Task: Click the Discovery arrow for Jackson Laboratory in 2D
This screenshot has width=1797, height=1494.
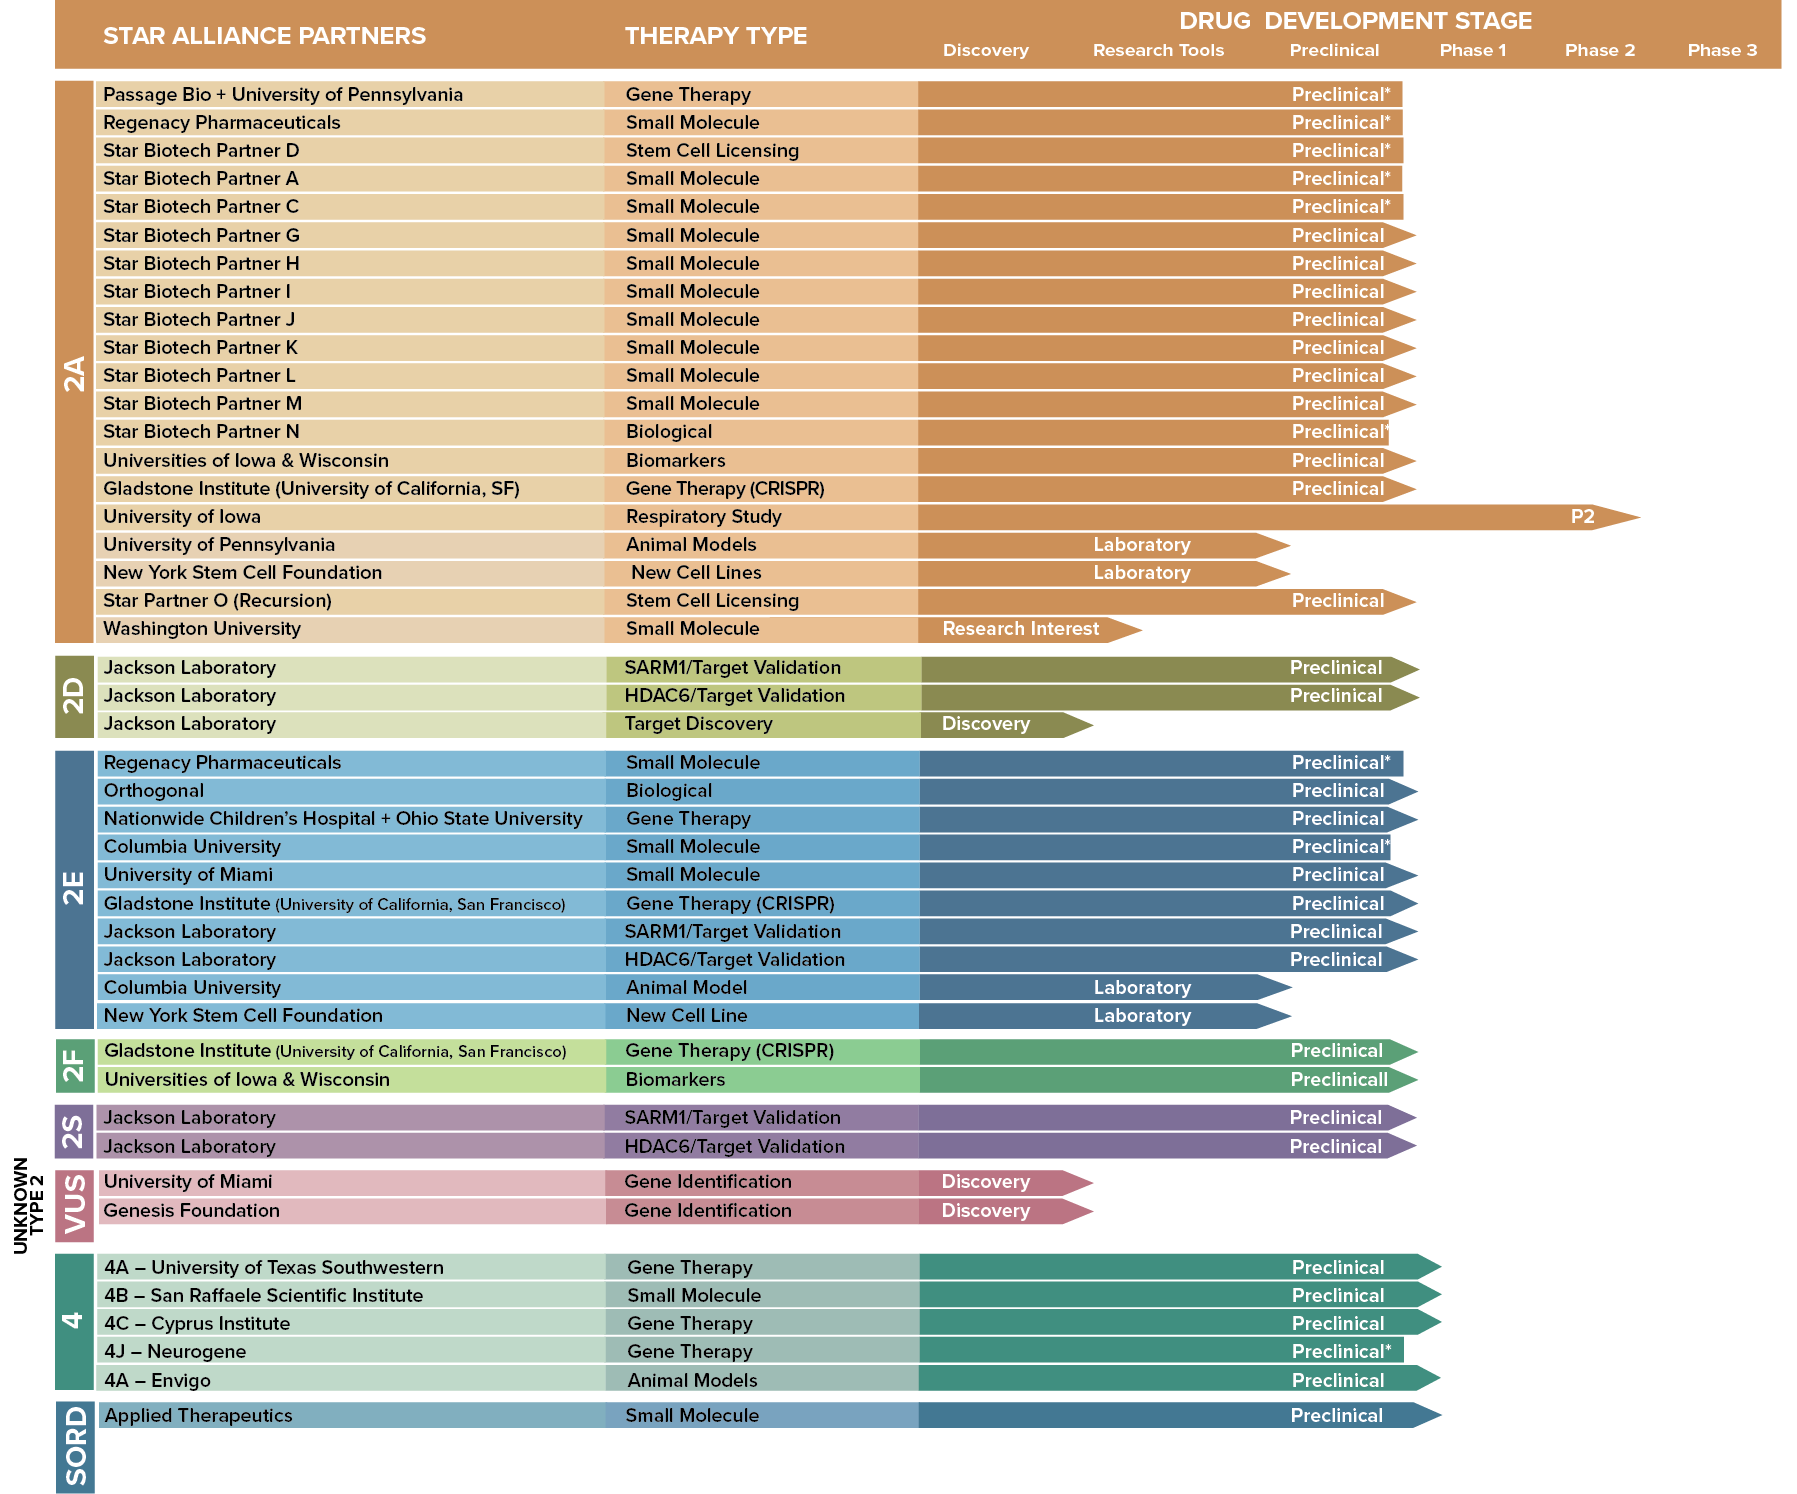Action: pos(1006,724)
